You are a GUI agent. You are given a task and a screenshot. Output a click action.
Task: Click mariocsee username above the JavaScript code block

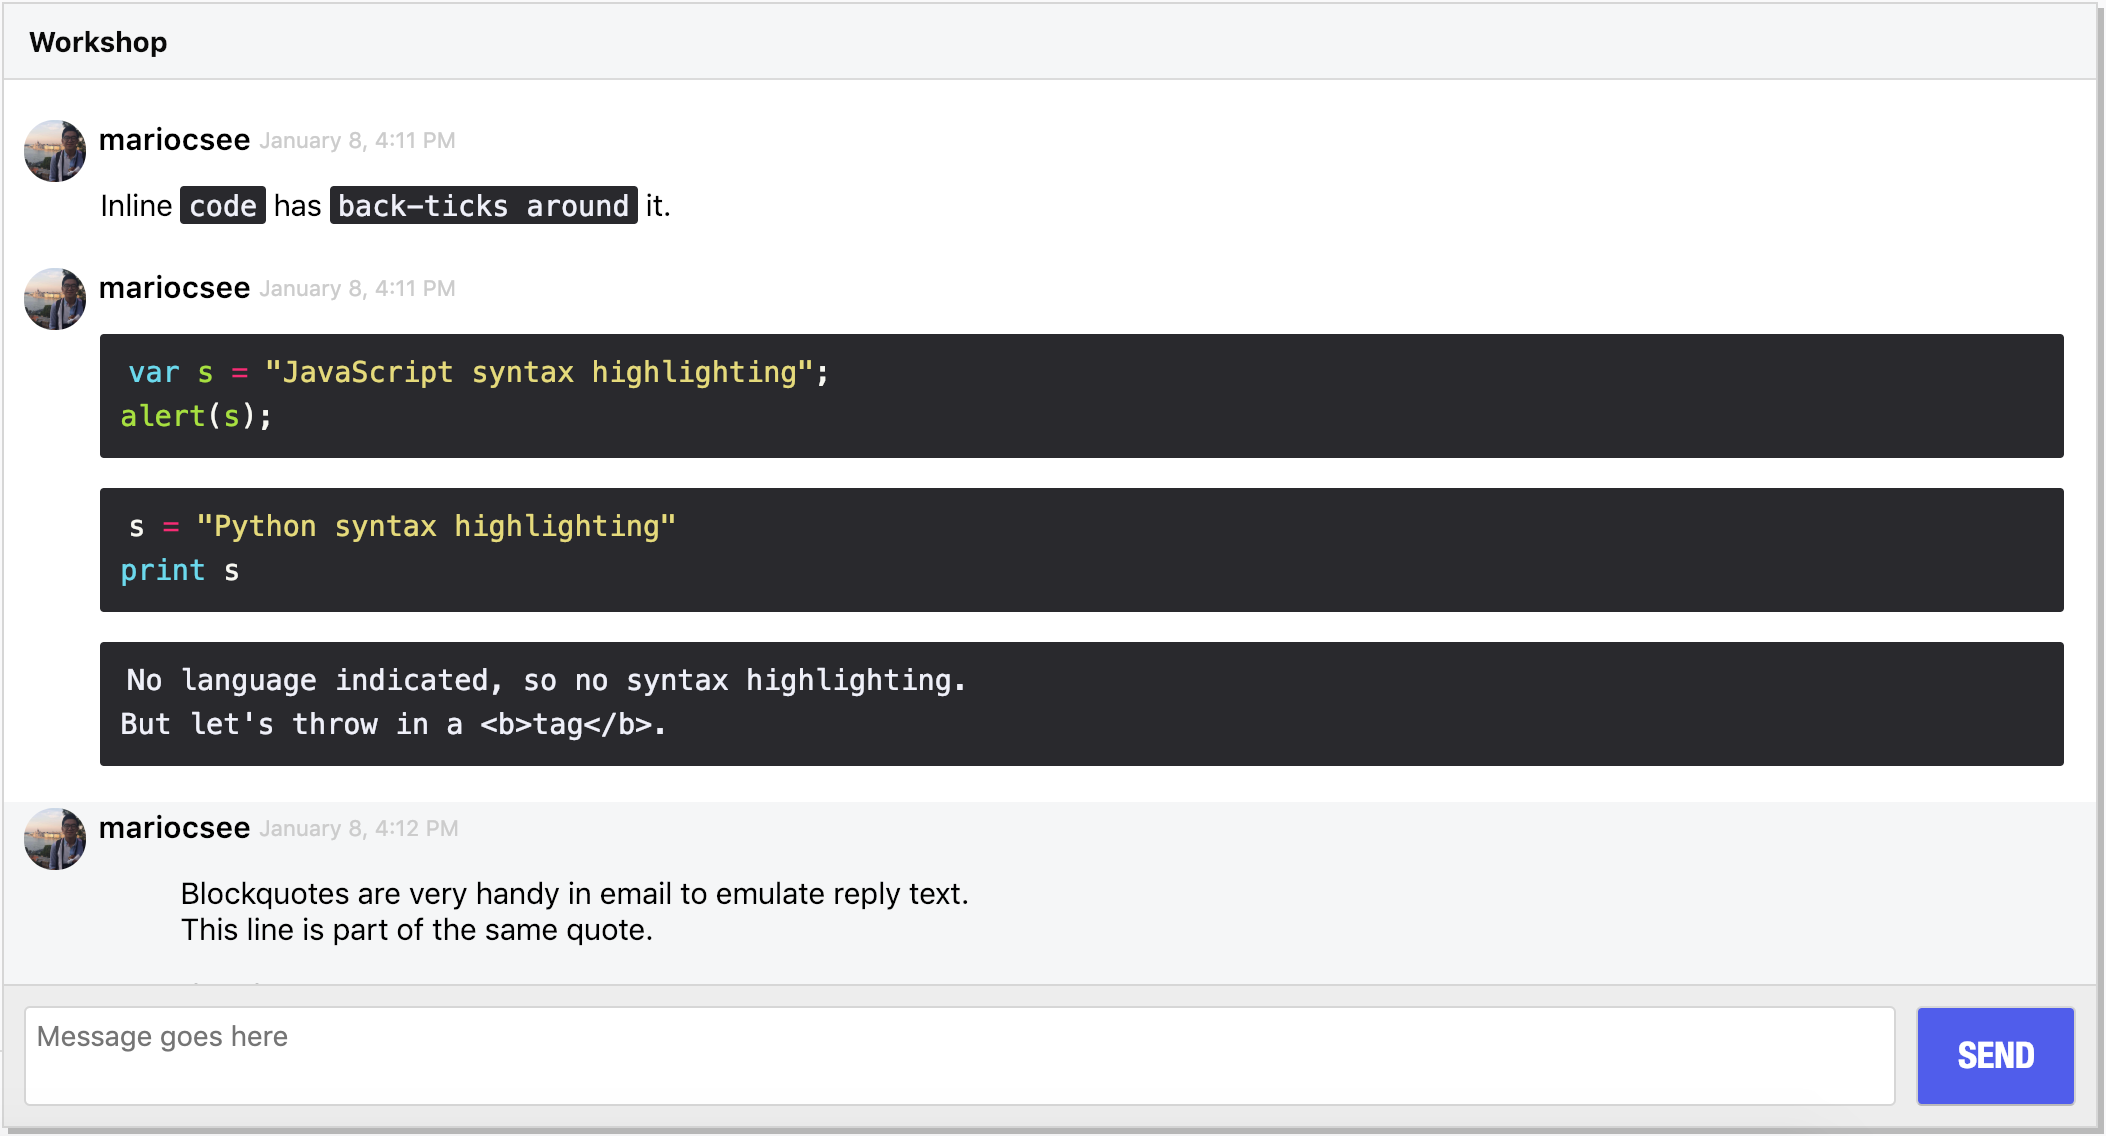click(x=174, y=288)
